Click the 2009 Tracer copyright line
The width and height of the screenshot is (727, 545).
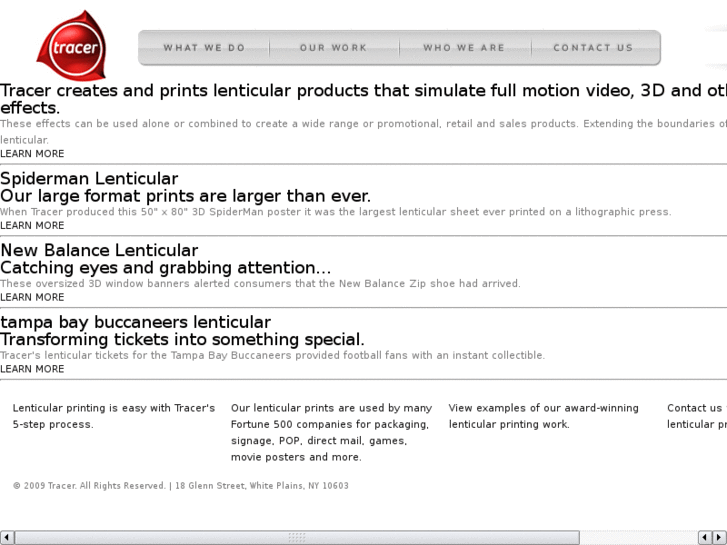181,486
